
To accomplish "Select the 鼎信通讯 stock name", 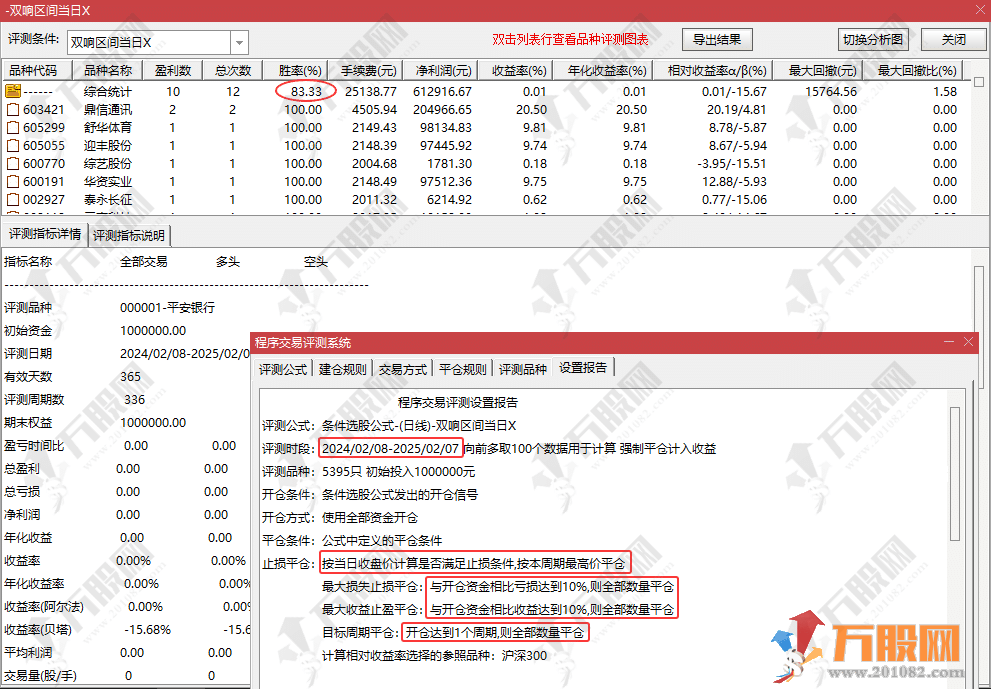I will pos(107,109).
